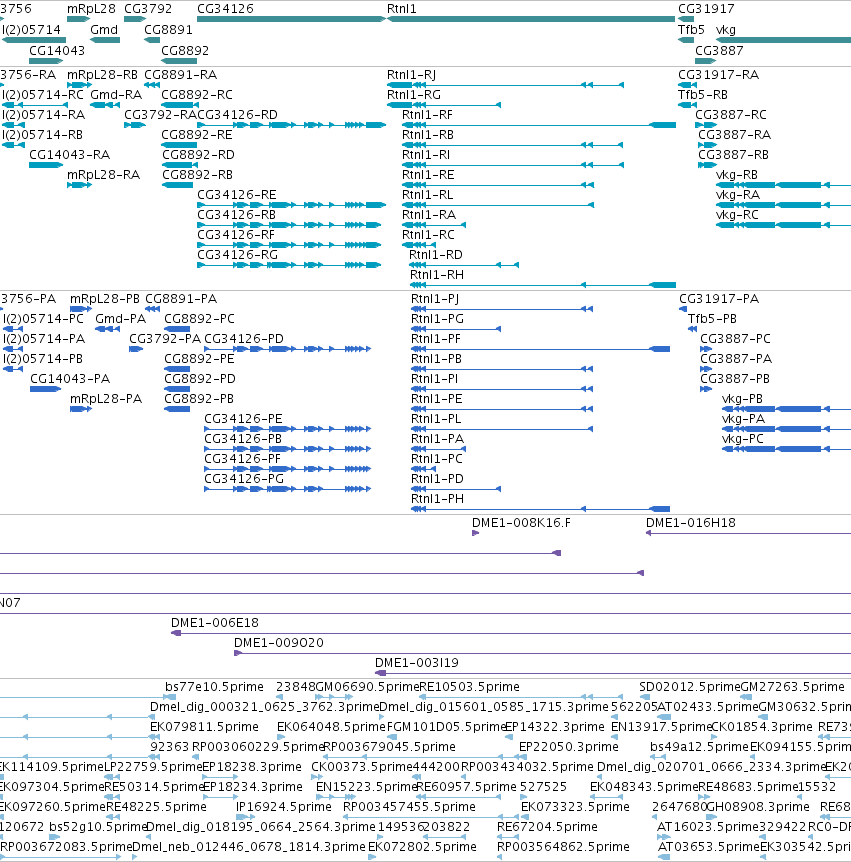This screenshot has width=851, height=862.
Task: Click EST EP22050.3prime
Action: pos(569,747)
